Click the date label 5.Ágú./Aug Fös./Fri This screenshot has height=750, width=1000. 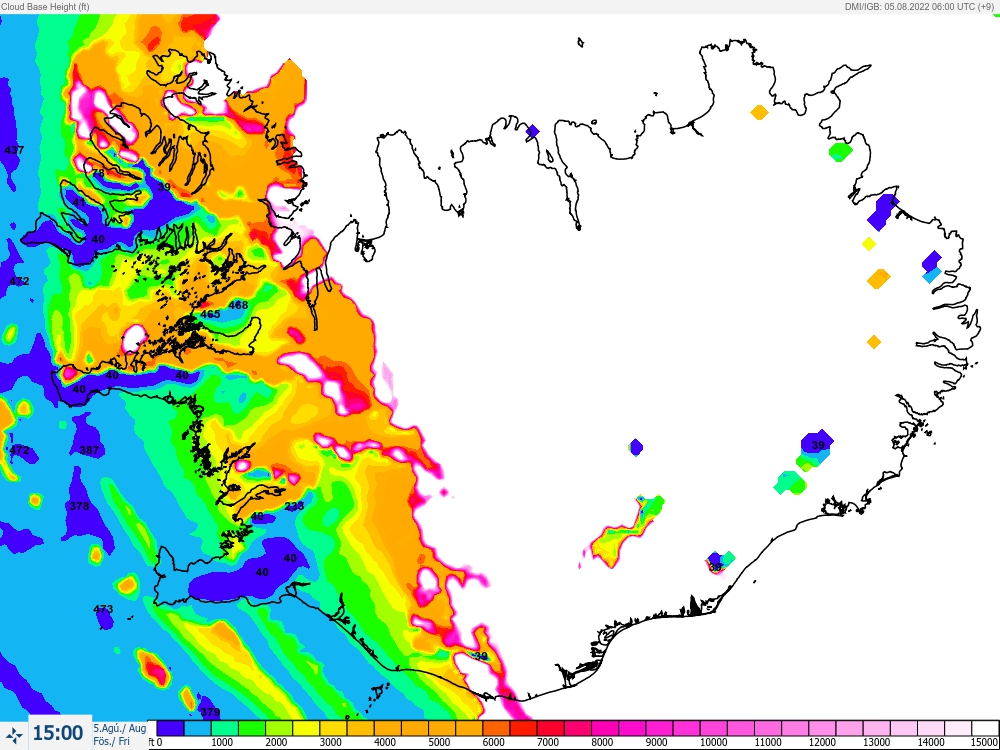pyautogui.click(x=119, y=735)
